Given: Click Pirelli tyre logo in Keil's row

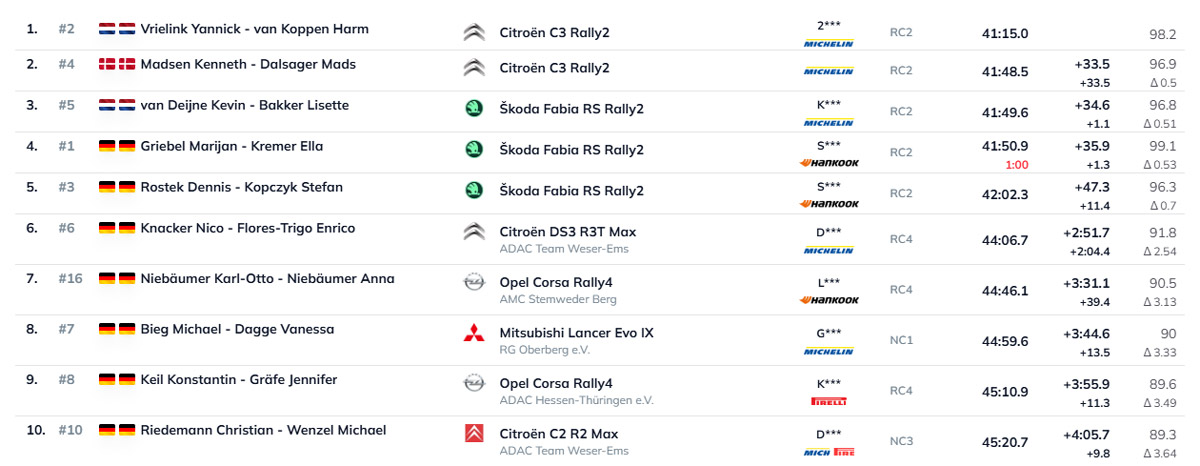Looking at the screenshot, I should click(828, 401).
